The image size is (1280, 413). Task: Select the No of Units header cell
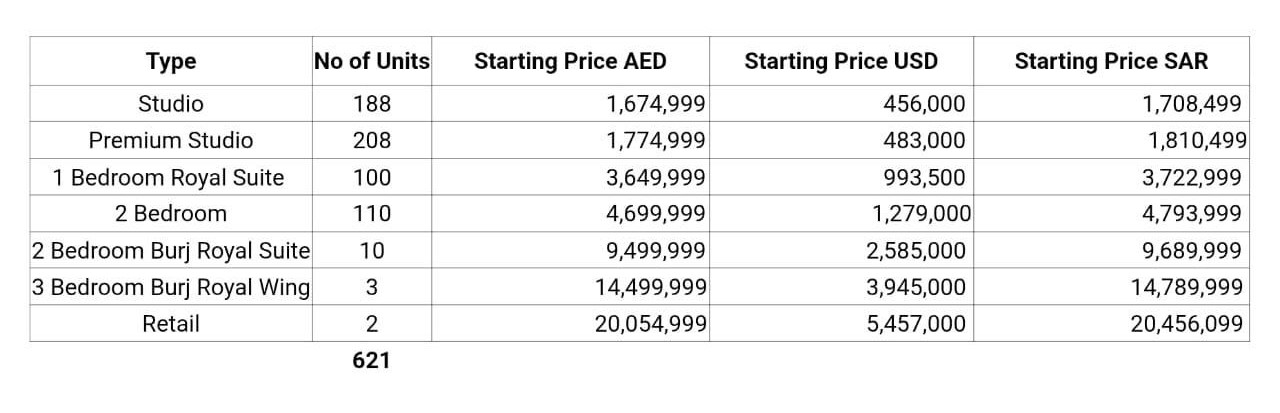[371, 61]
